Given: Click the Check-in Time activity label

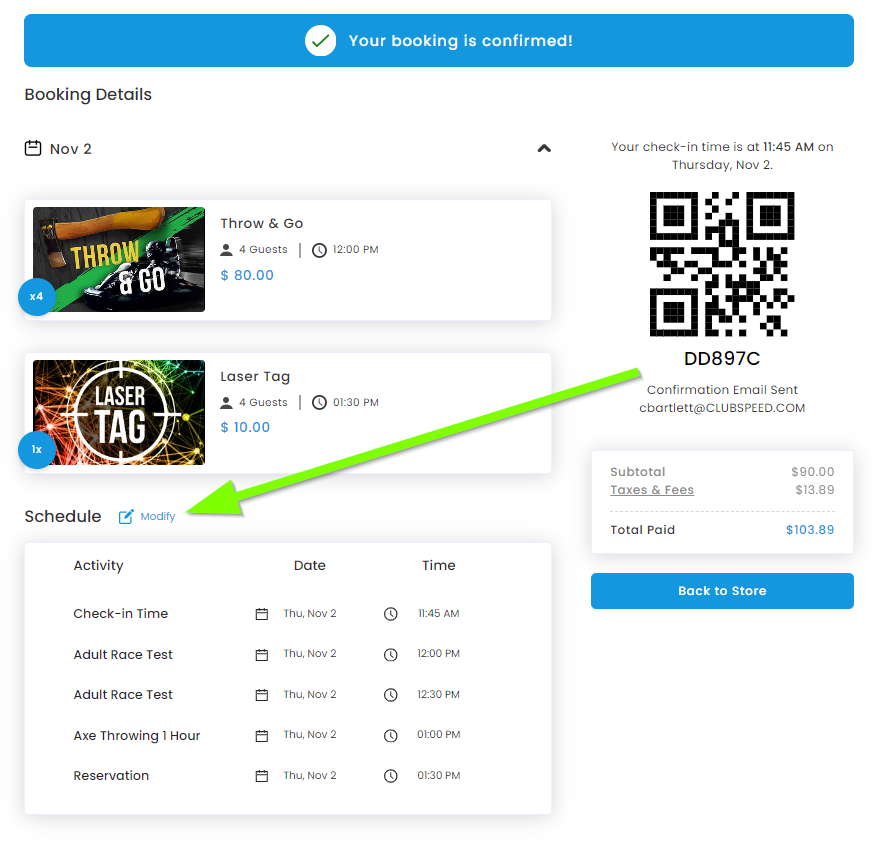Looking at the screenshot, I should tap(121, 614).
